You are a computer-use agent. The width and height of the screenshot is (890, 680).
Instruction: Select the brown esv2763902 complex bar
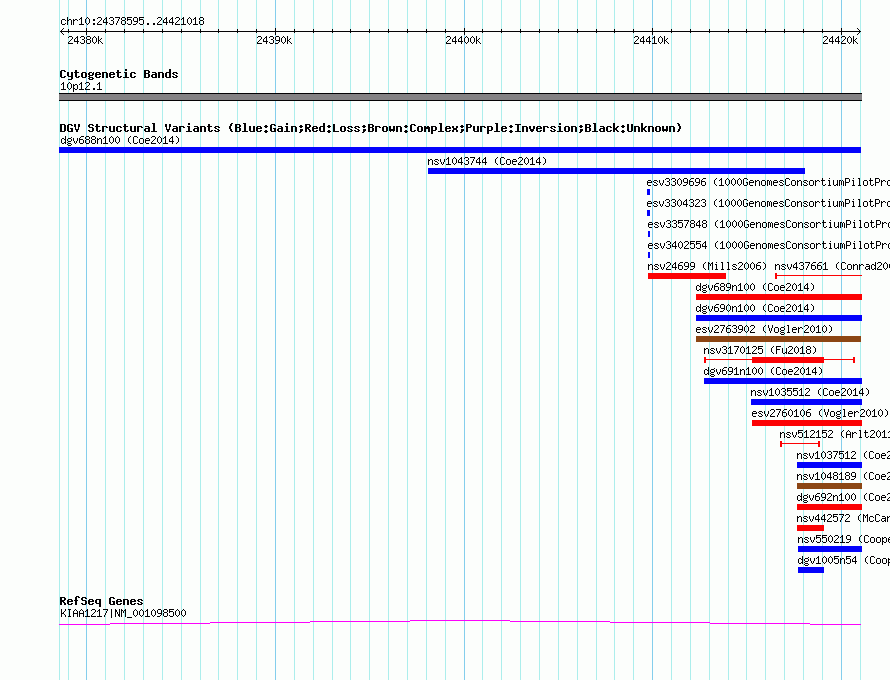tap(778, 339)
